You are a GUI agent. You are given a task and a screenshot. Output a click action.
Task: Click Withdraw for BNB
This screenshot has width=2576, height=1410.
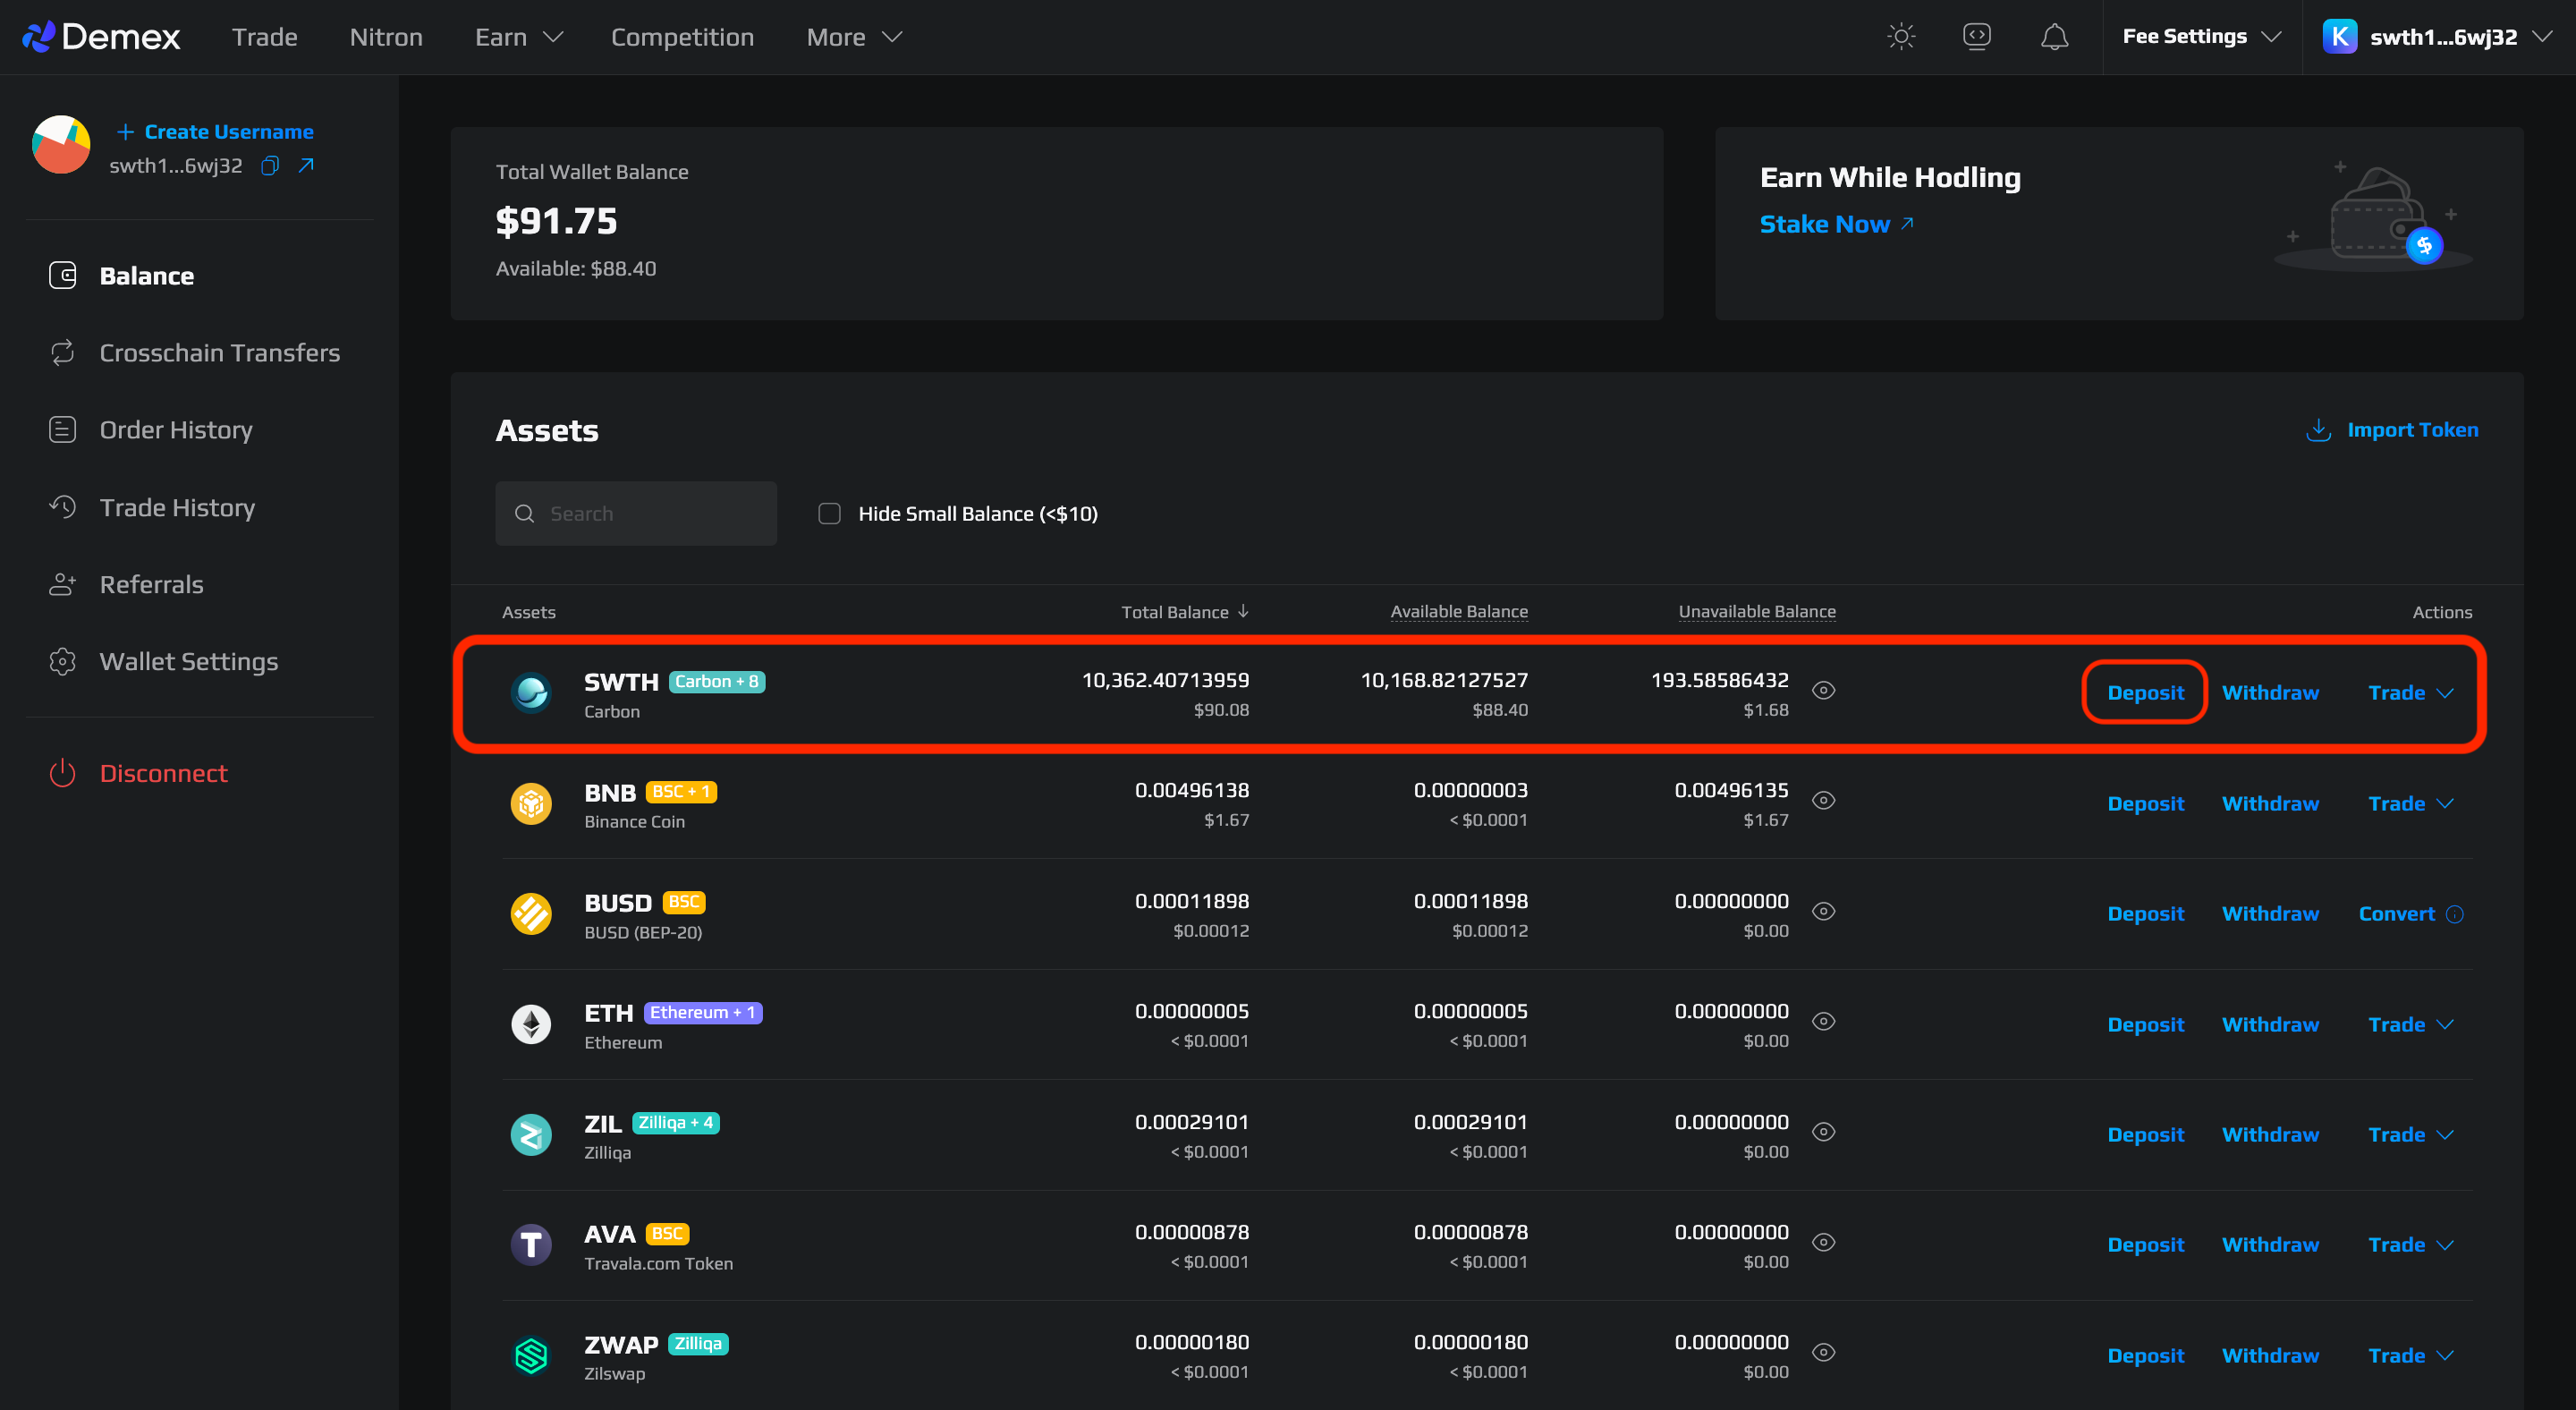(x=2270, y=804)
